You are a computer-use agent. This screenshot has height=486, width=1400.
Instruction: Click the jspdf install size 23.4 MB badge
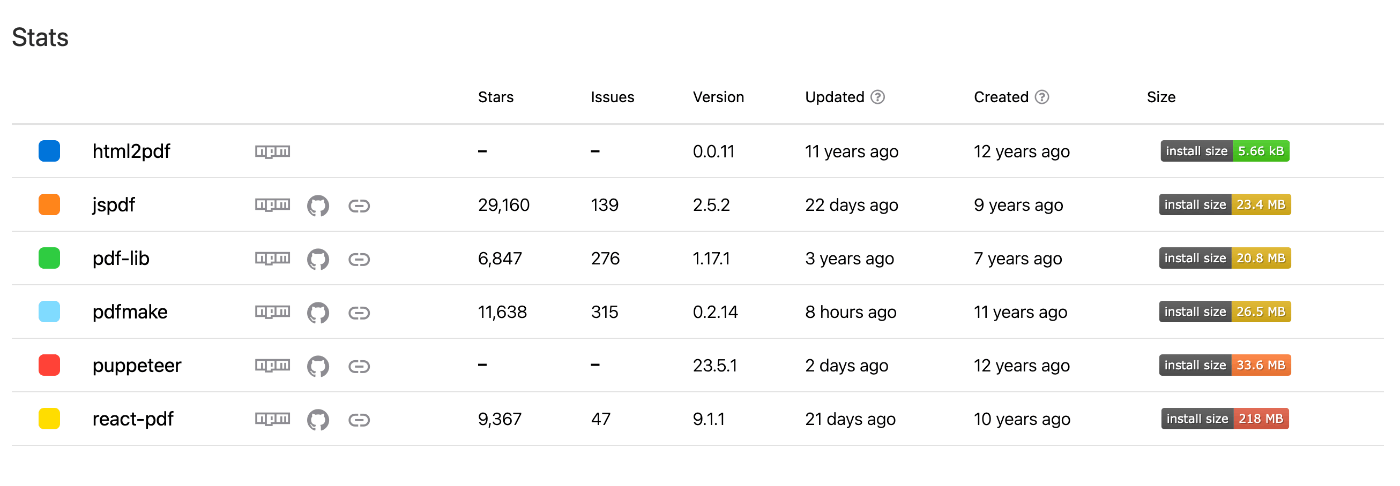[1225, 204]
